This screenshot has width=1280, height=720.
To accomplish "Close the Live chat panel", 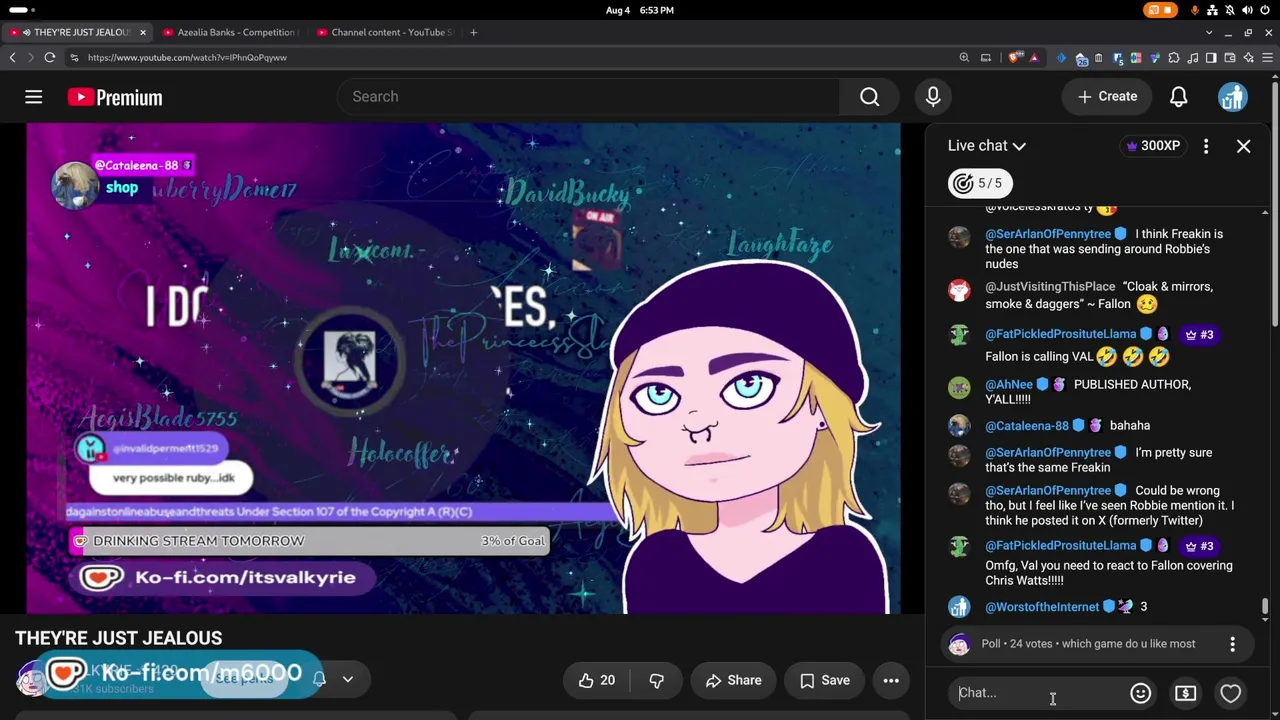I will point(1243,146).
